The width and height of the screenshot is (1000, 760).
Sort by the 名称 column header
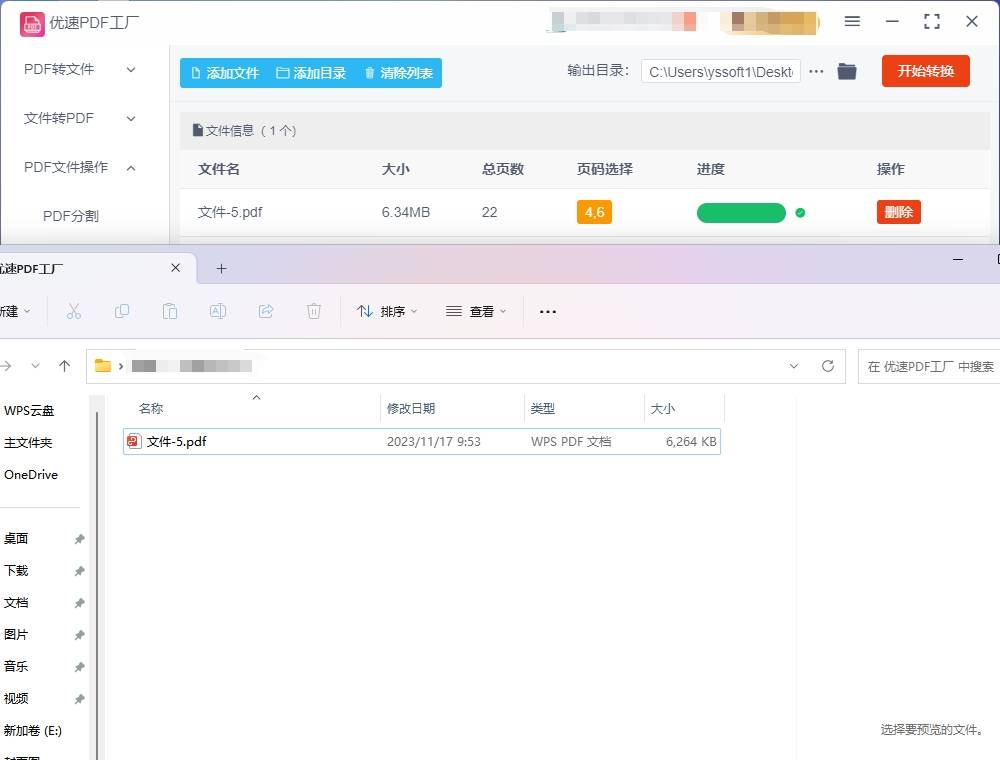pyautogui.click(x=151, y=409)
